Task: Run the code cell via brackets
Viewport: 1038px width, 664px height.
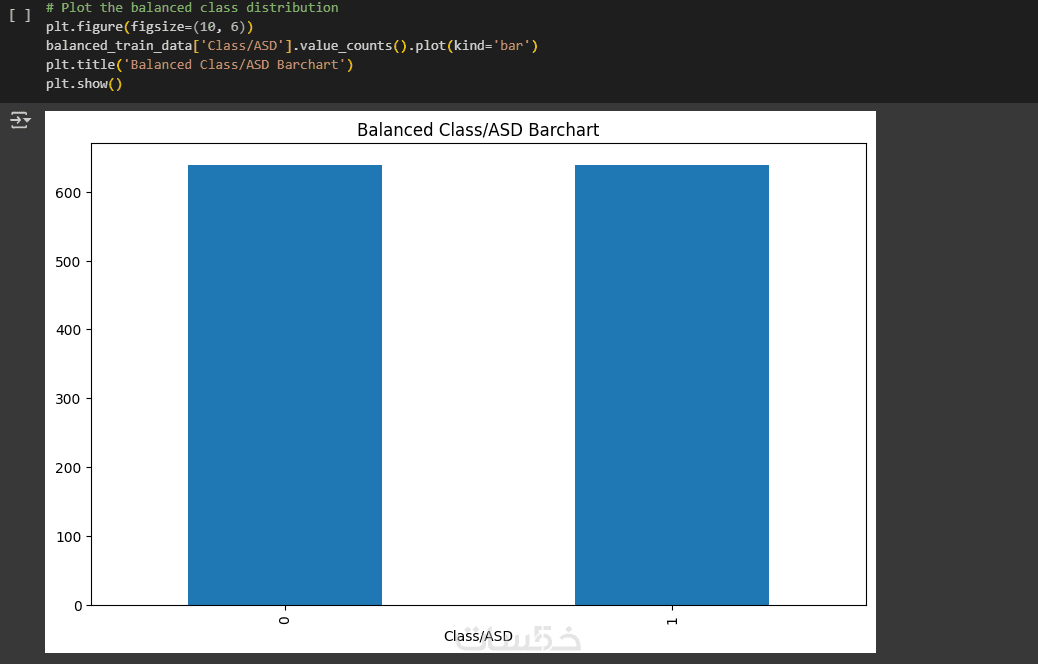Action: click(19, 15)
